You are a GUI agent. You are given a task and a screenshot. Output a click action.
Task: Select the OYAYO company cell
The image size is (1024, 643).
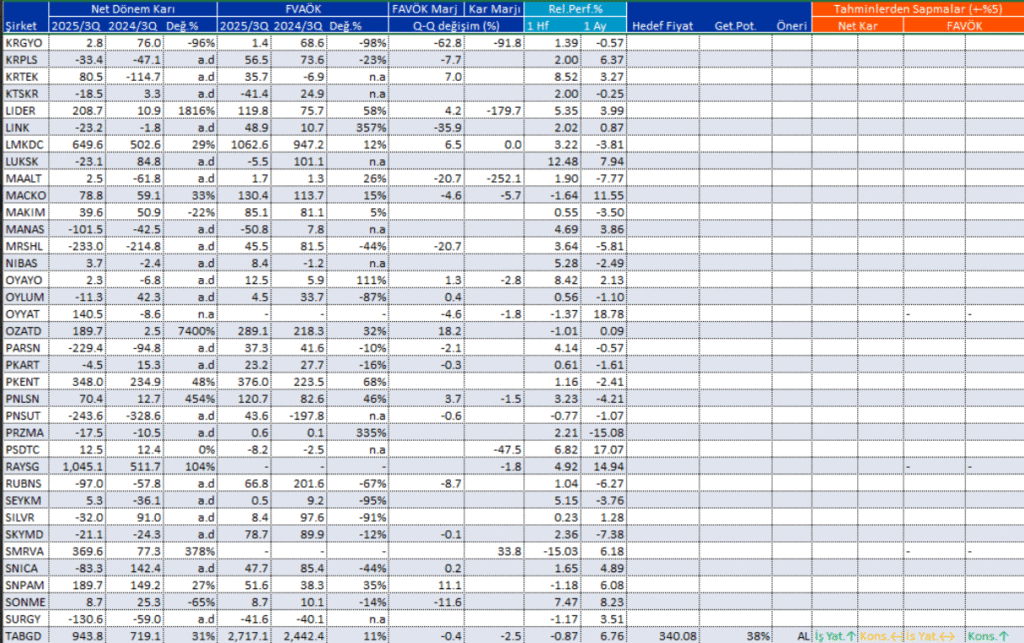[x=25, y=281]
